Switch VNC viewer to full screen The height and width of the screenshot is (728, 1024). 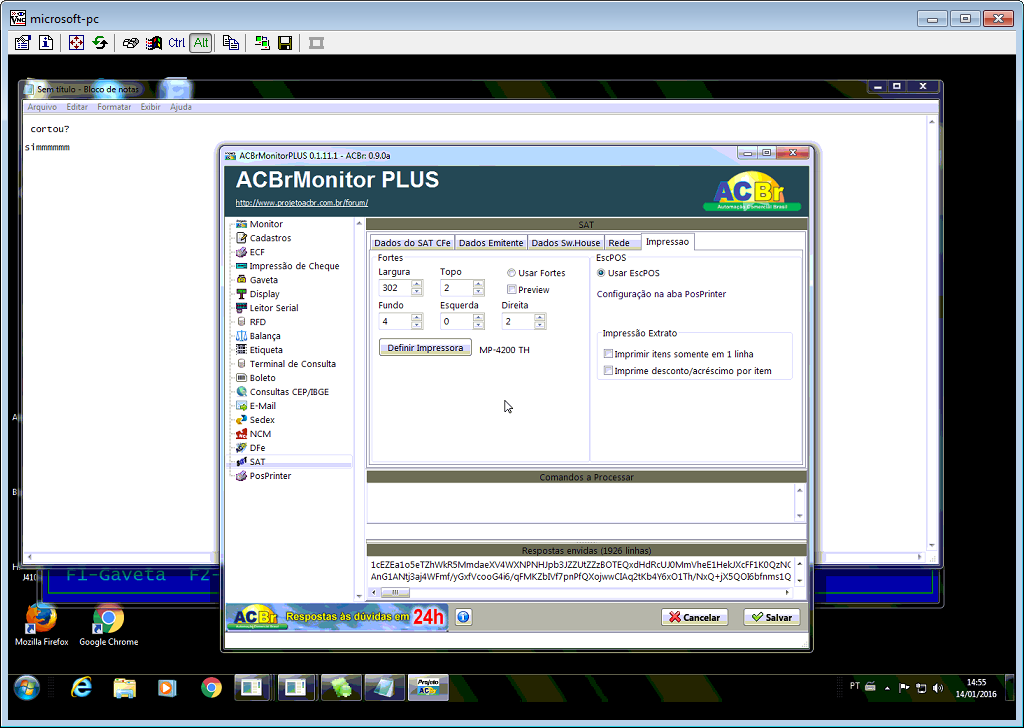click(x=76, y=43)
